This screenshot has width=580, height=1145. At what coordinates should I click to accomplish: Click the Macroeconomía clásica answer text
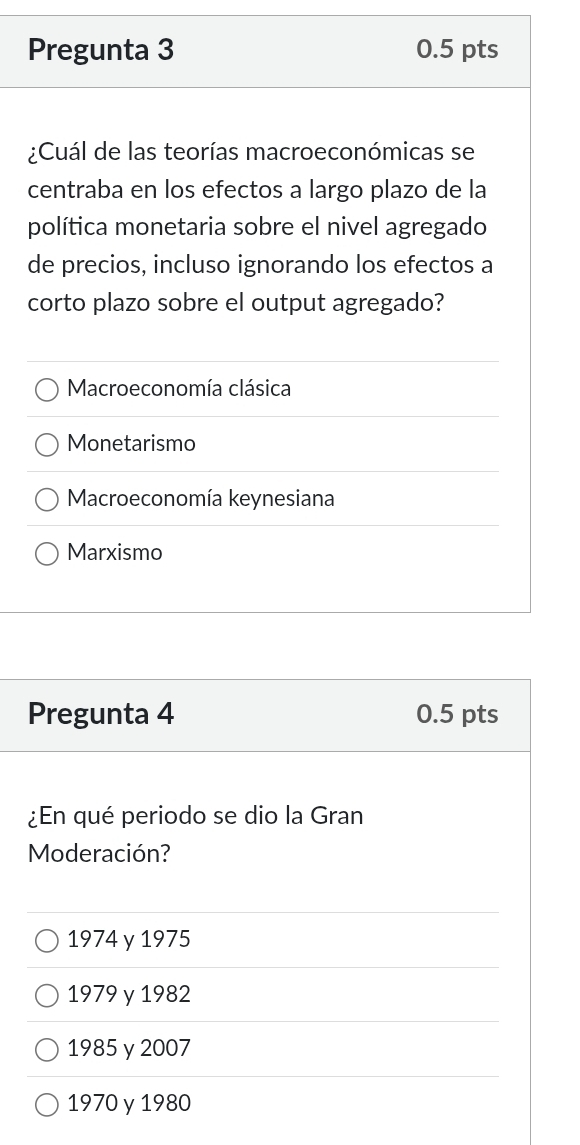[x=178, y=389]
